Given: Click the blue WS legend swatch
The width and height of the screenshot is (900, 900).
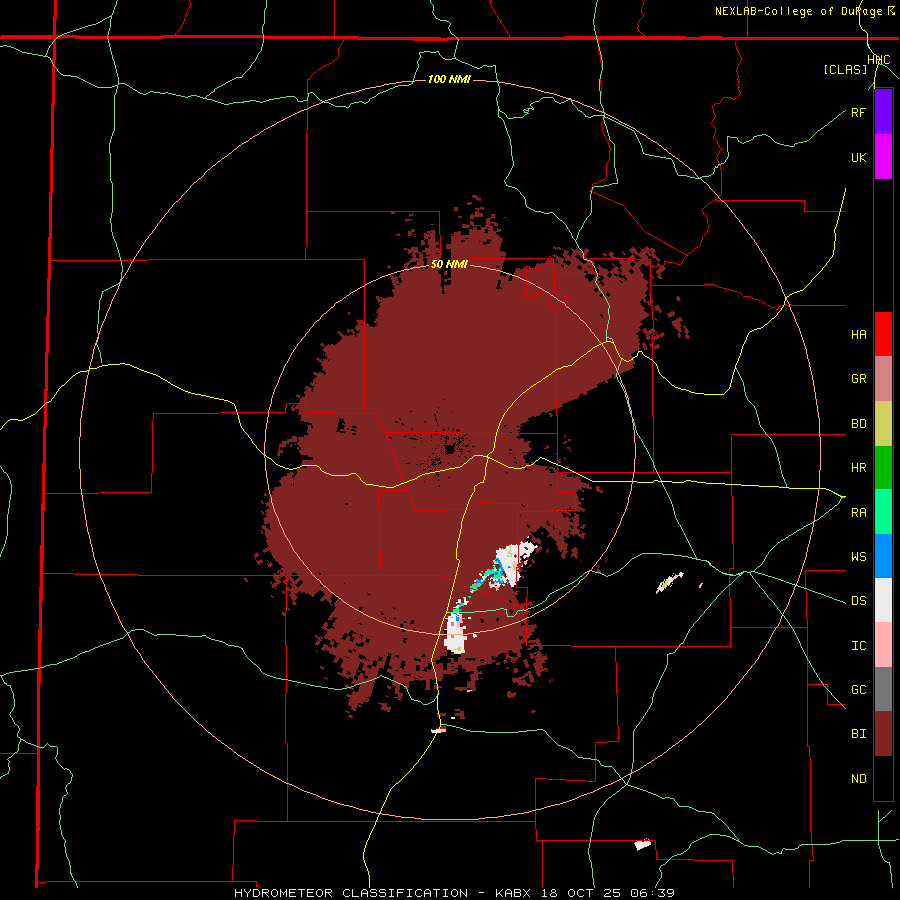Looking at the screenshot, I should coord(883,556).
